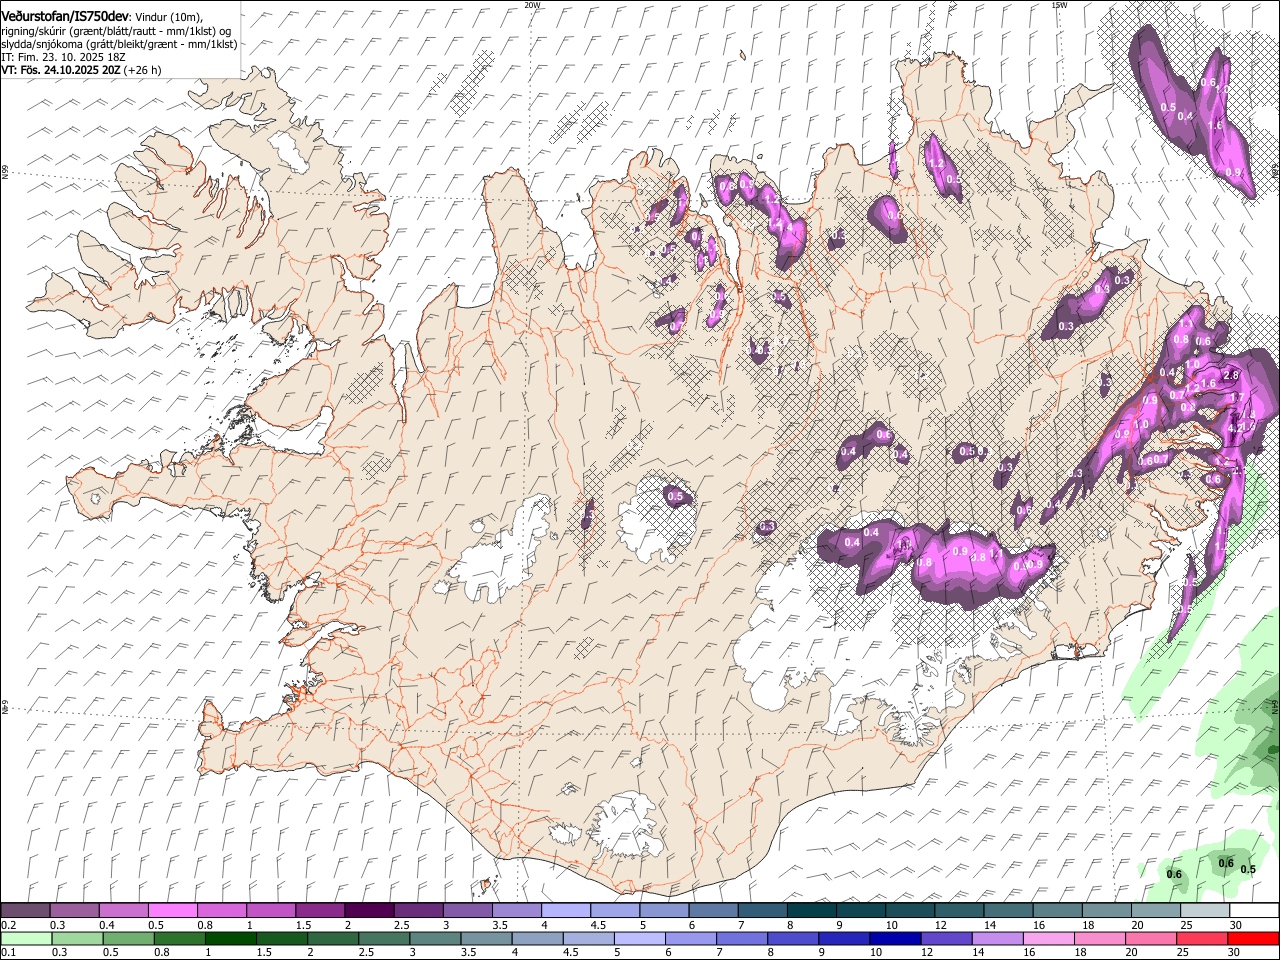Click the 10 label on the snow scale

(890, 925)
